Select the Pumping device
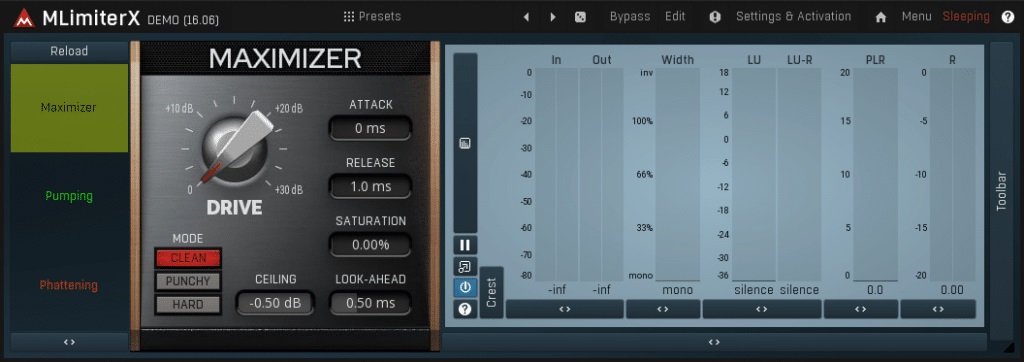This screenshot has width=1024, height=362. [x=69, y=195]
